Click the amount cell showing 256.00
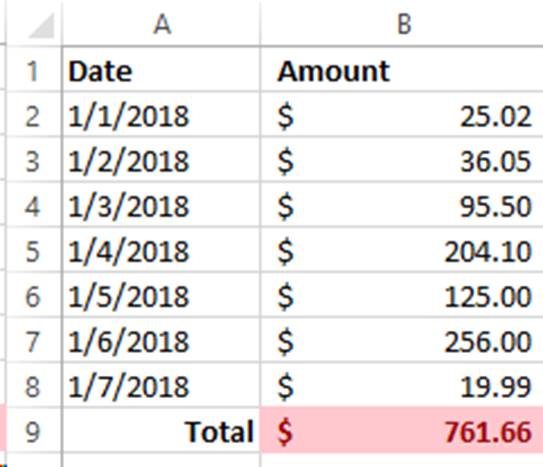543x467 pixels. 402,340
